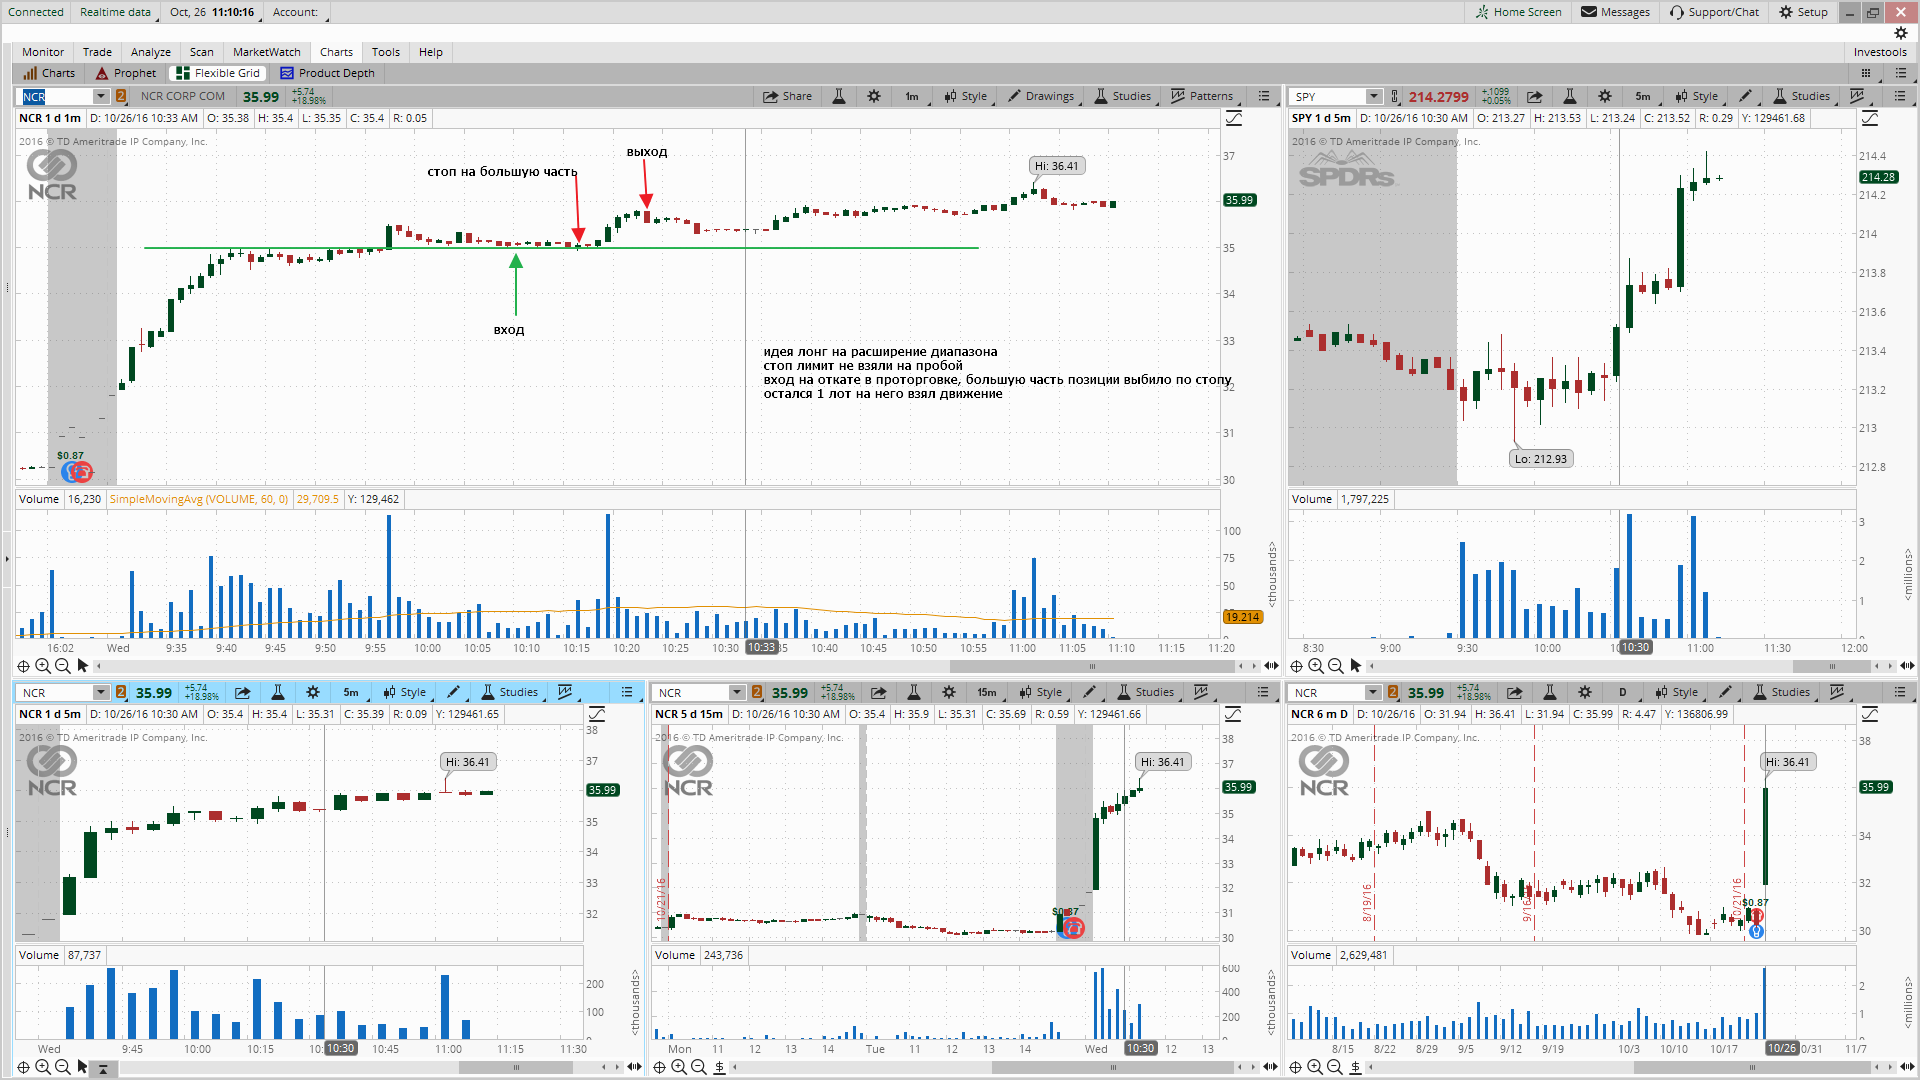This screenshot has width=1920, height=1080.
Task: Expand the SPY symbol dropdown
Action: click(1374, 96)
